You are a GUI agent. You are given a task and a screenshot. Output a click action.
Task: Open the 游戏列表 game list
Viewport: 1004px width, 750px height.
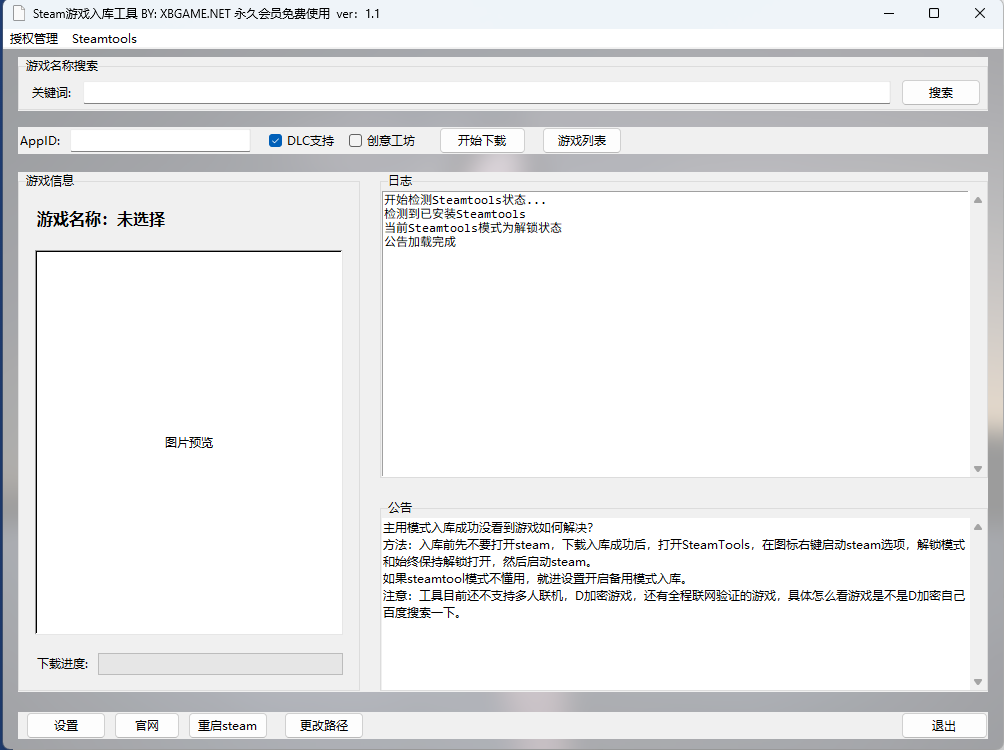581,140
